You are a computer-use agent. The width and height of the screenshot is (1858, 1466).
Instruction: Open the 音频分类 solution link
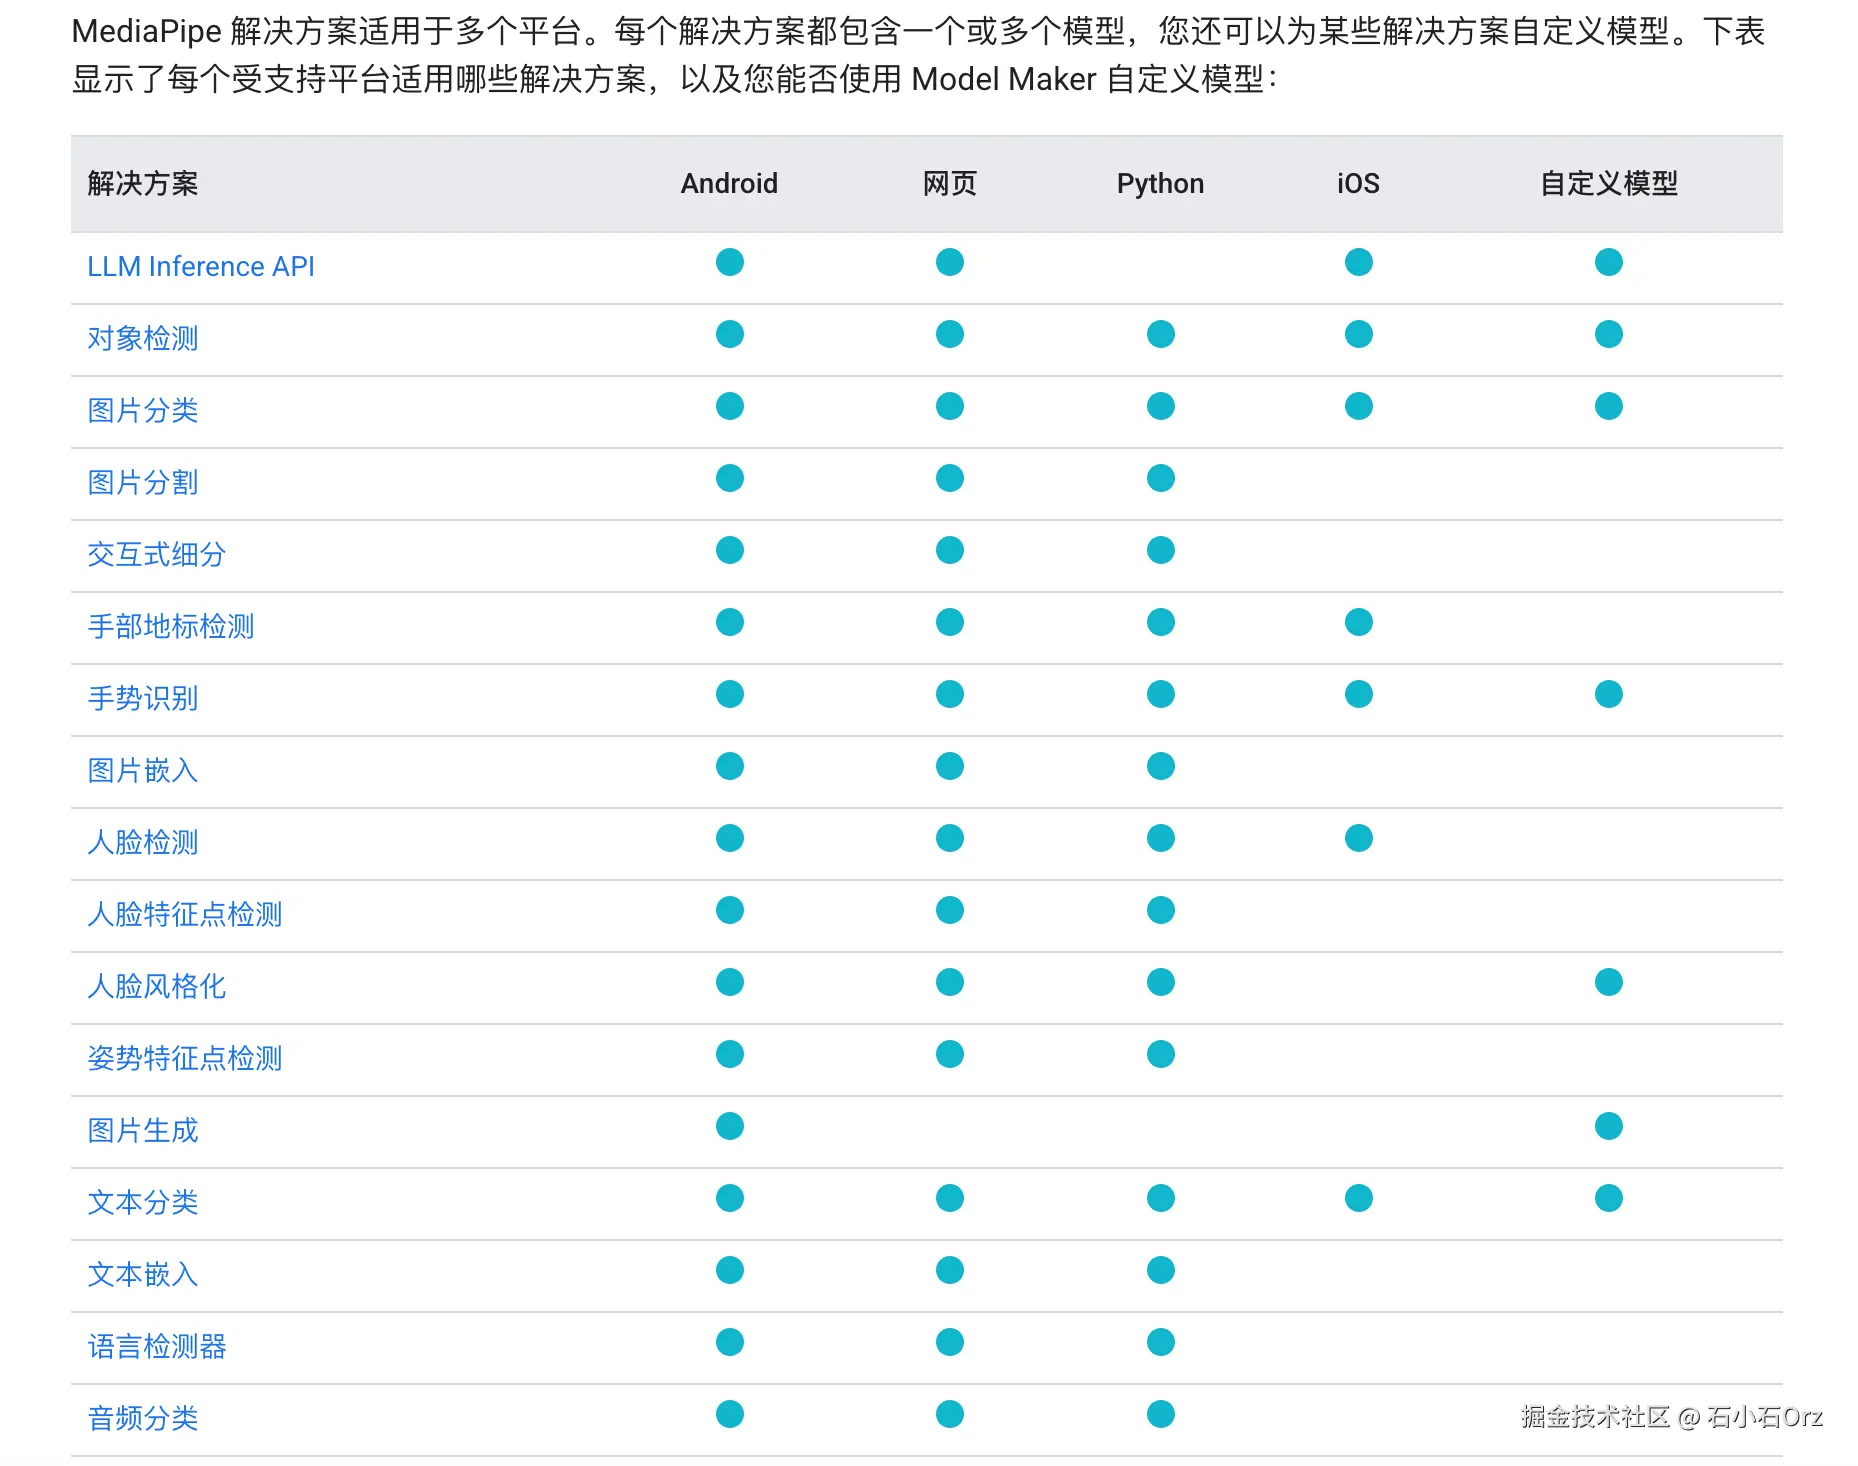coord(143,1419)
